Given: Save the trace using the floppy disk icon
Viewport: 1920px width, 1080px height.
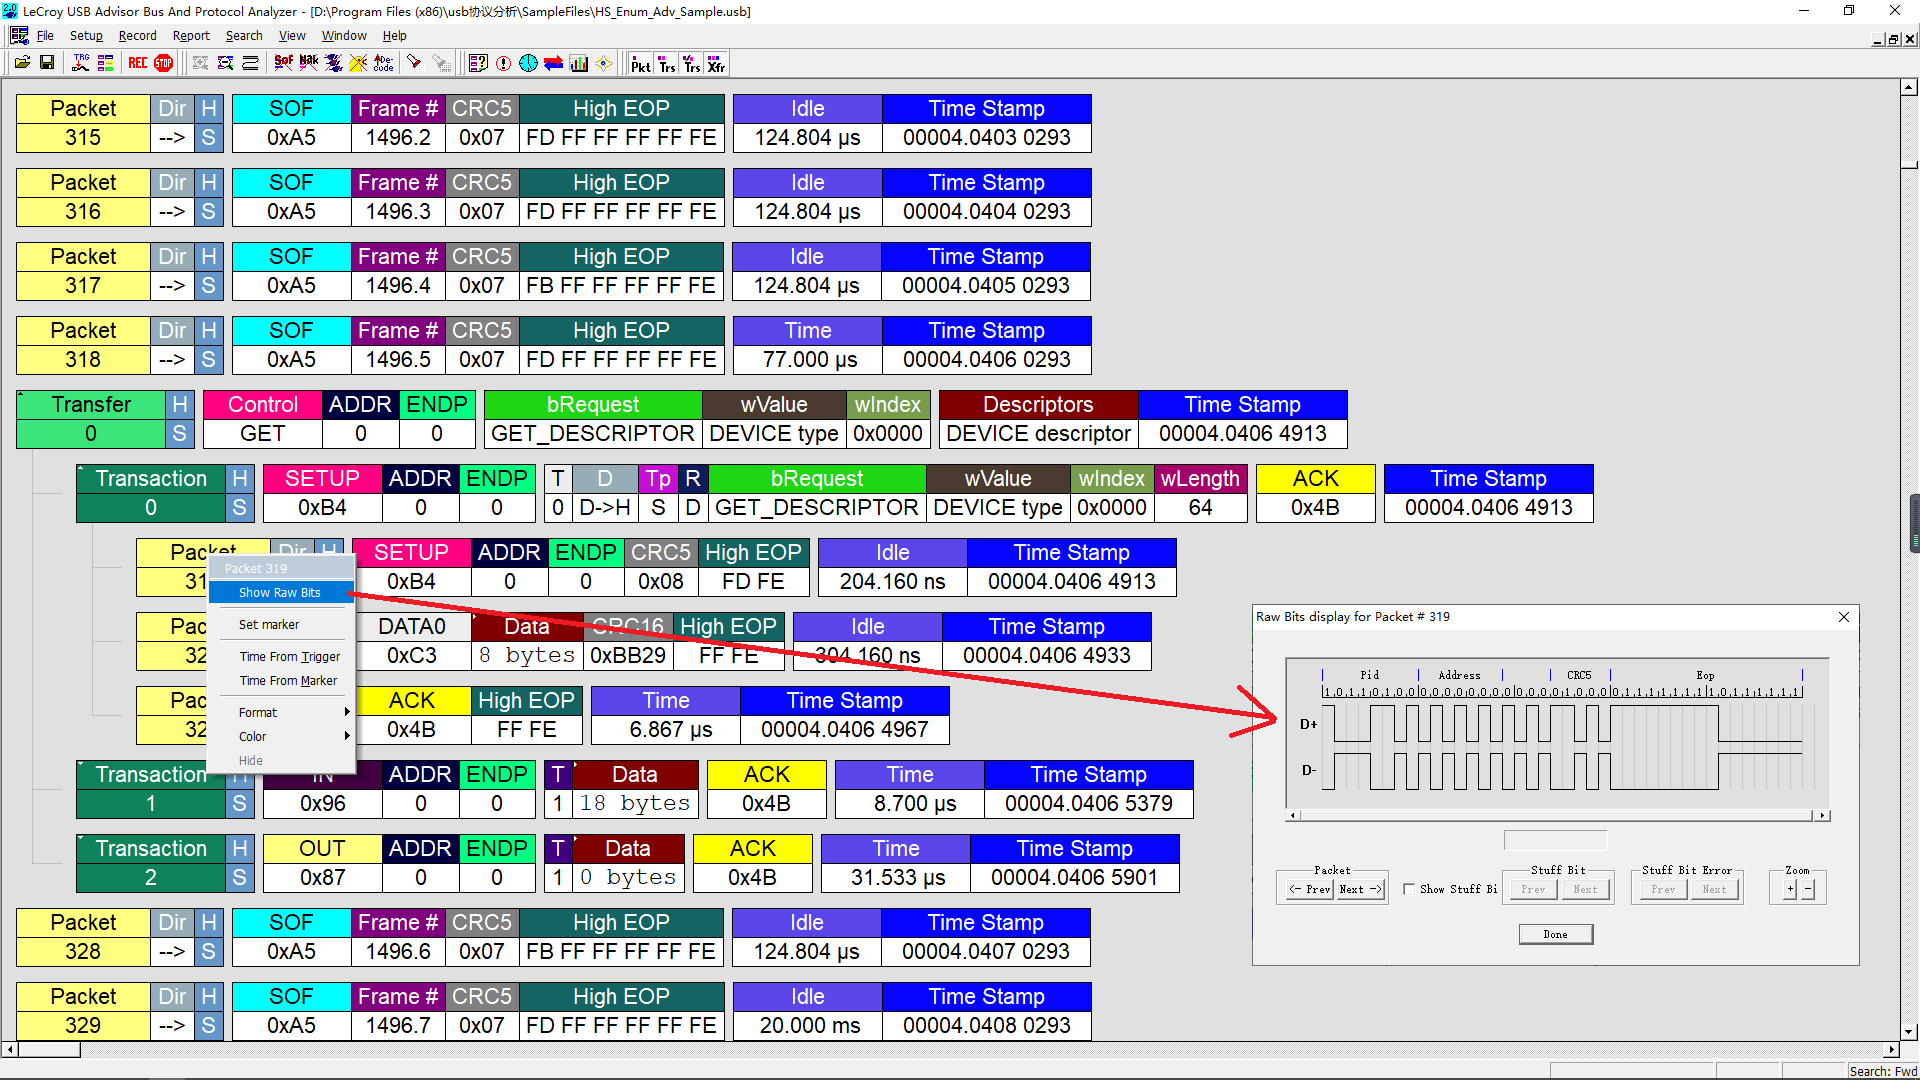Looking at the screenshot, I should coord(47,64).
